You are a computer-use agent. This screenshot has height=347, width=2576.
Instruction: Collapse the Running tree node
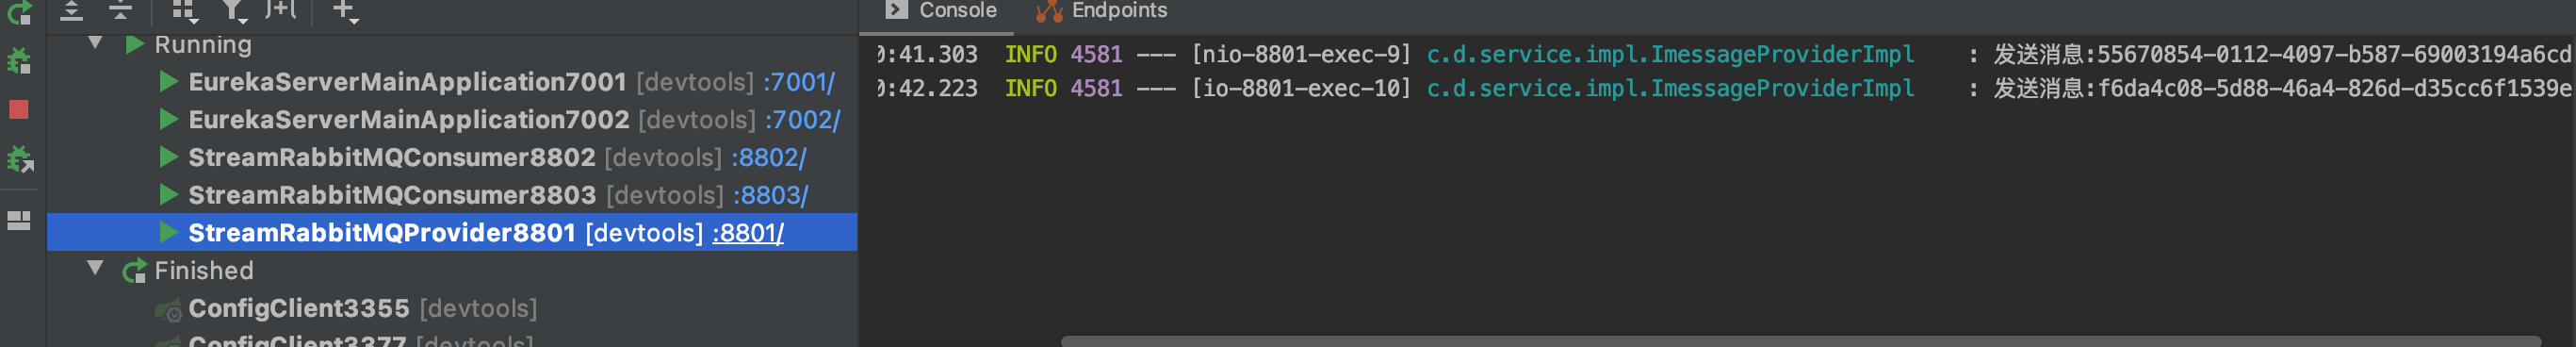coord(96,43)
